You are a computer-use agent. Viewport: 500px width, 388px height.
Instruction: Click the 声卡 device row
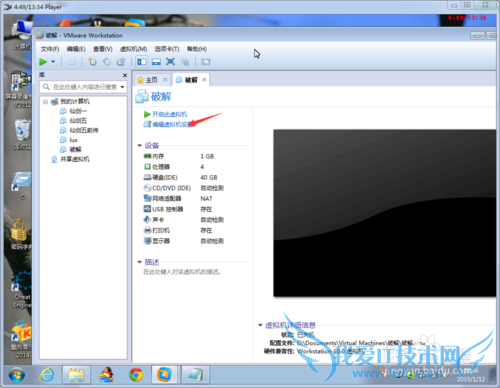point(183,220)
